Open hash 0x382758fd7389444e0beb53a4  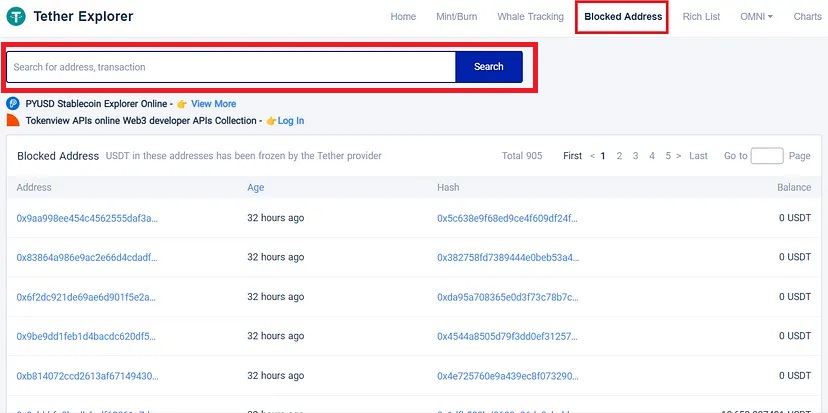[x=508, y=257]
